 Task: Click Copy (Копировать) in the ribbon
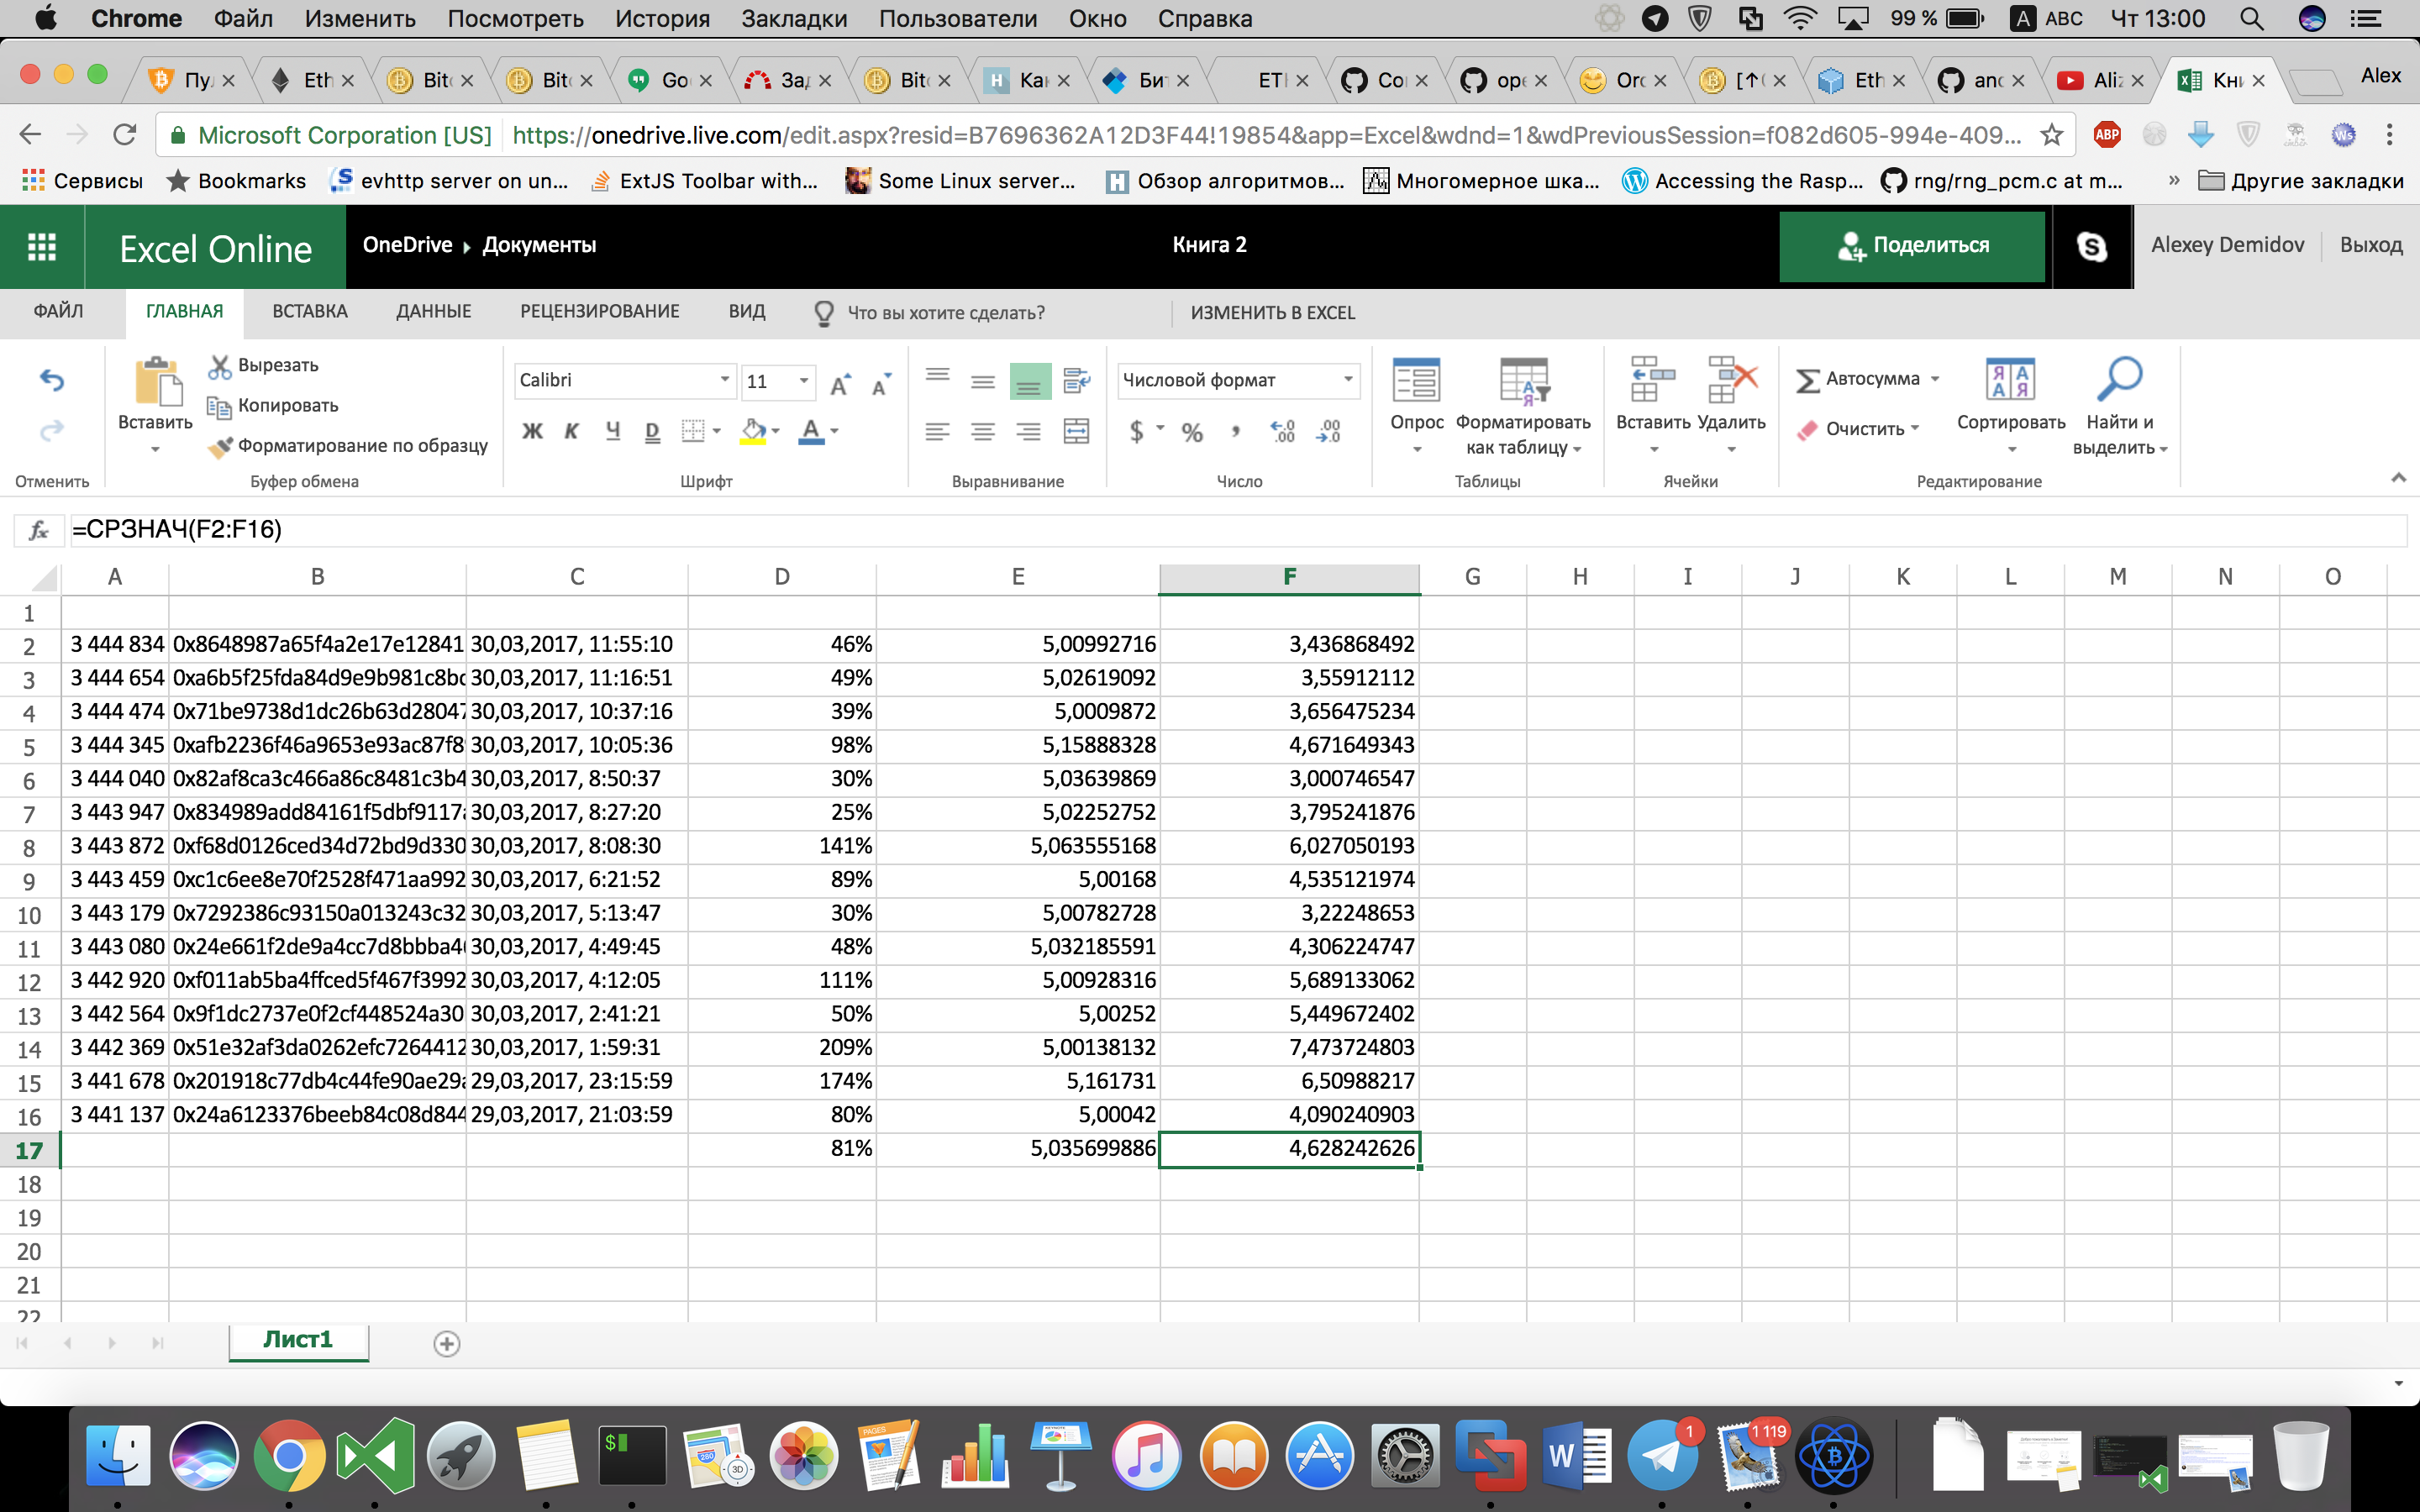tap(272, 405)
